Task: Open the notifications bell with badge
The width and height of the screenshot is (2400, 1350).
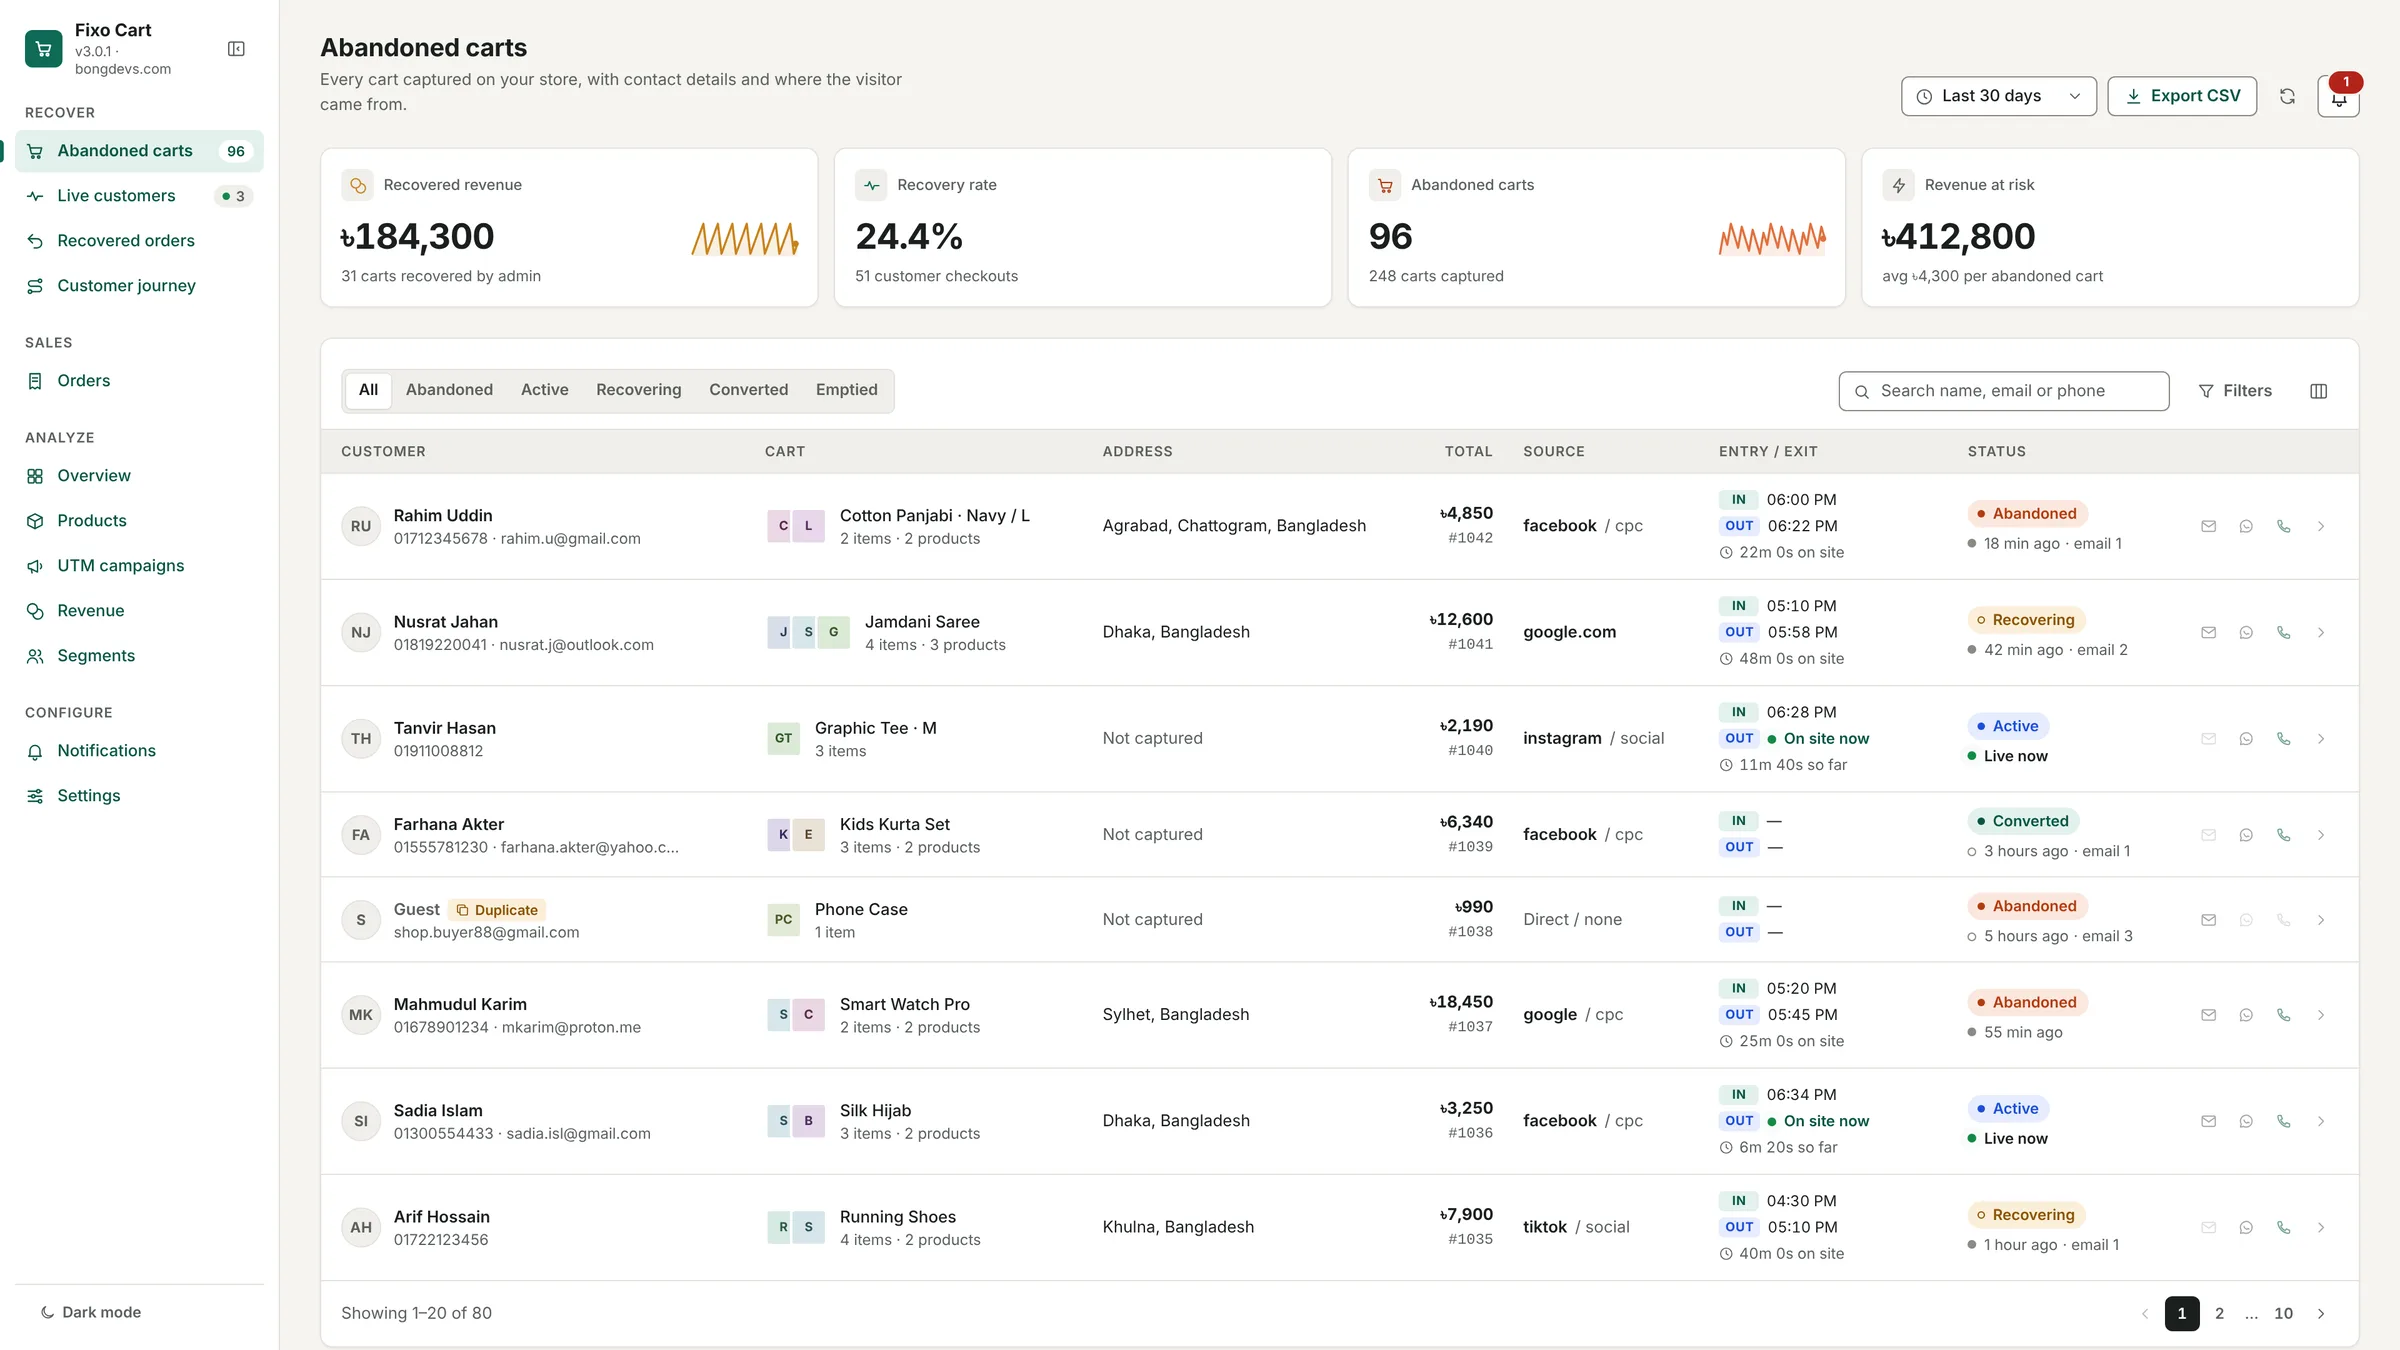Action: (x=2338, y=97)
